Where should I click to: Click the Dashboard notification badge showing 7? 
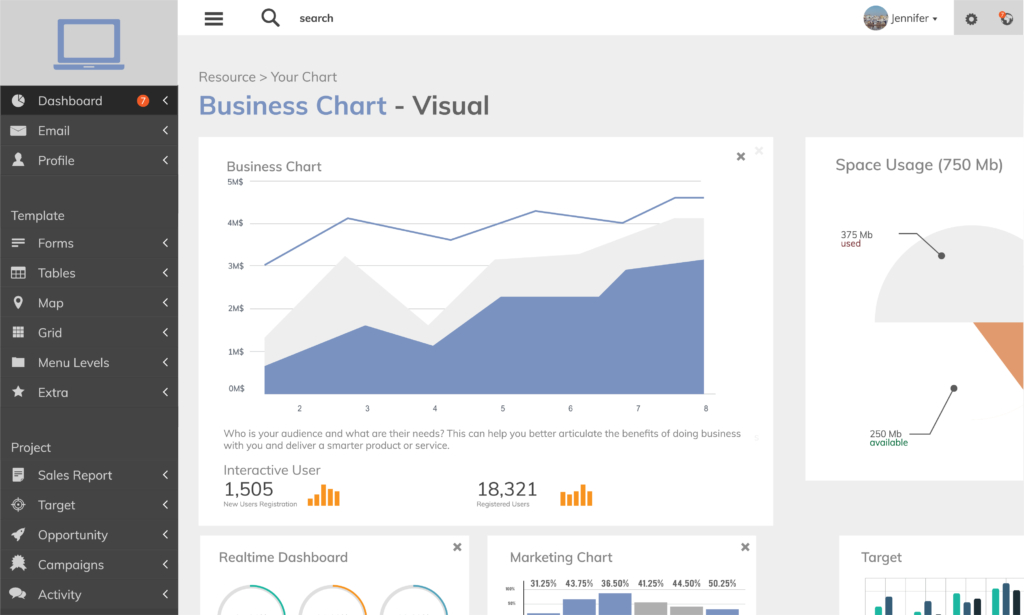(144, 100)
